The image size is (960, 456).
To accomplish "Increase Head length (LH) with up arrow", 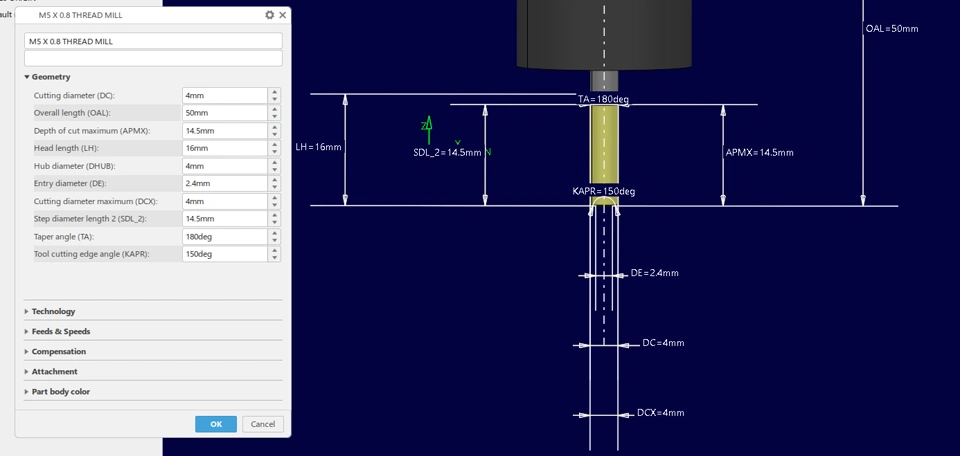I will pos(275,144).
